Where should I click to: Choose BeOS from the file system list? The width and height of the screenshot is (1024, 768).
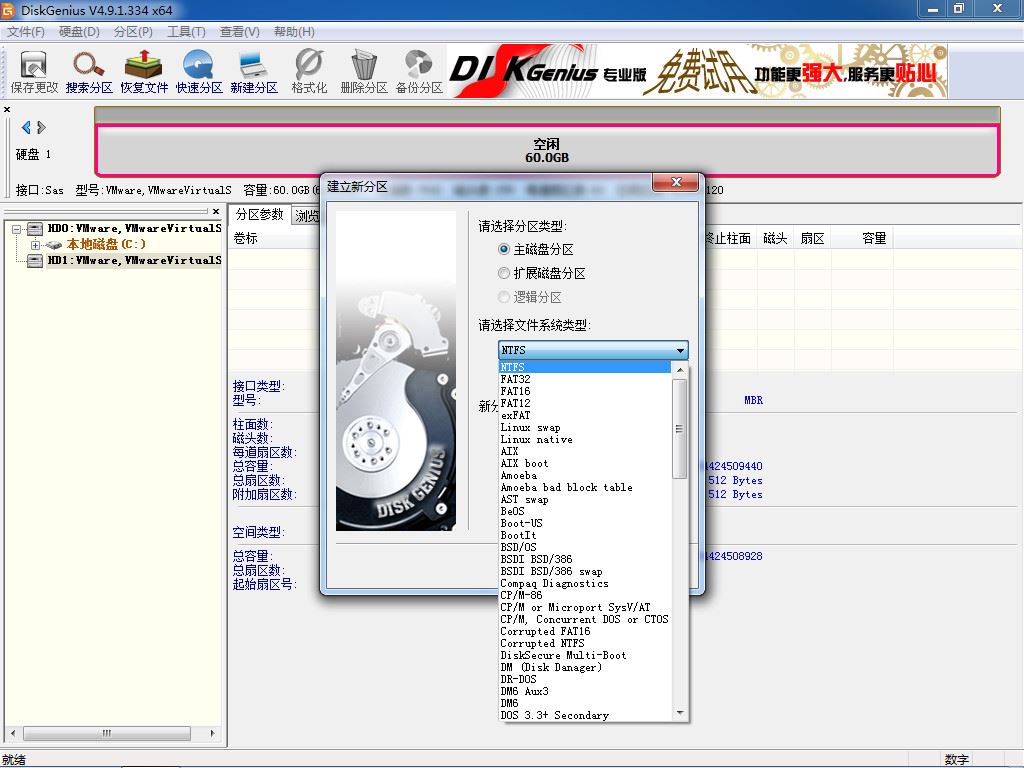585,511
